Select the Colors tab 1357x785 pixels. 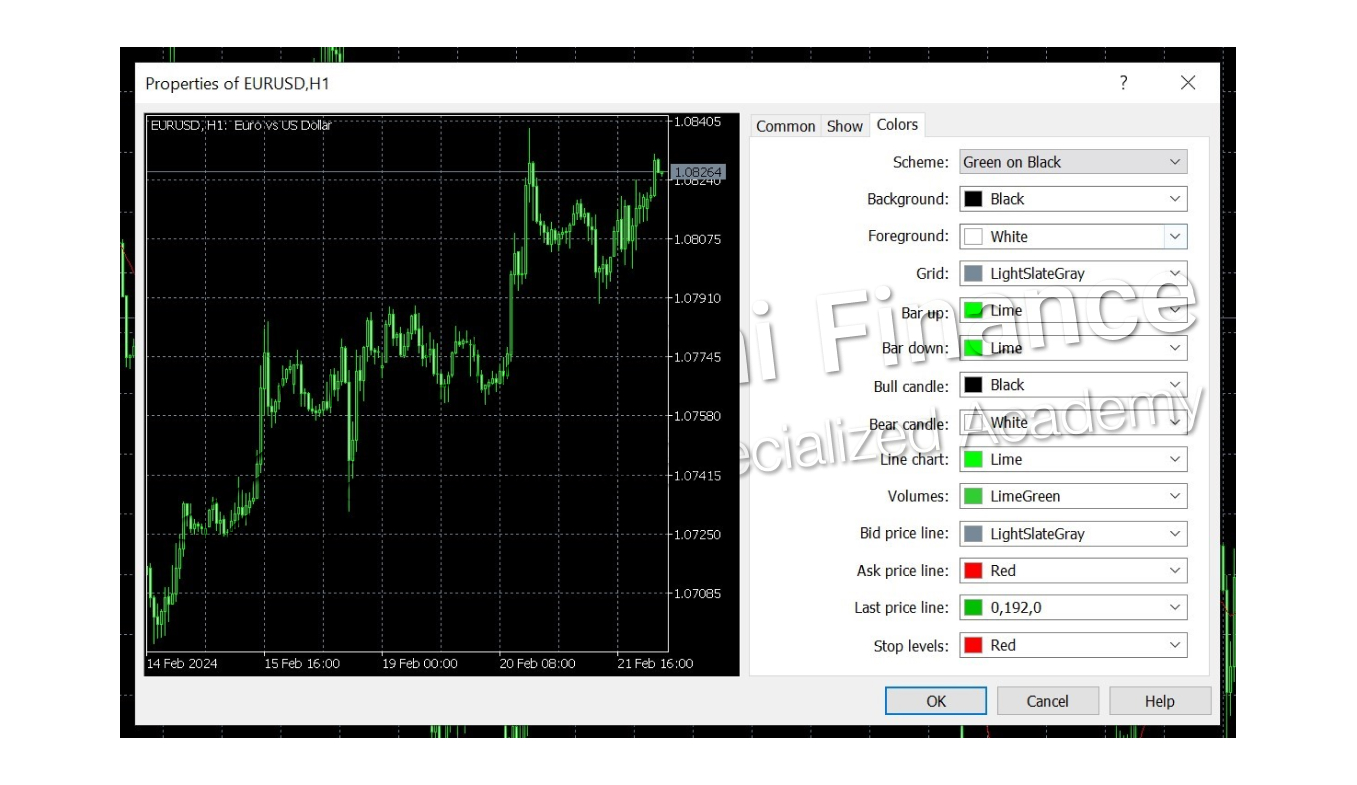tap(897, 125)
